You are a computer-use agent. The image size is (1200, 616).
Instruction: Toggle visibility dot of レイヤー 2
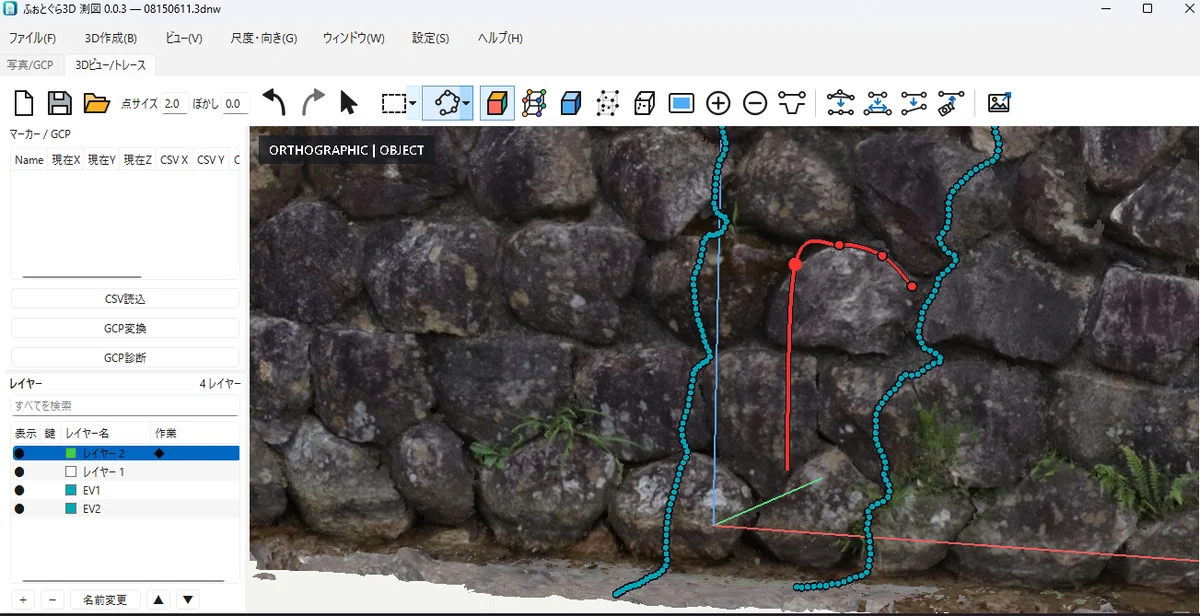pos(19,453)
